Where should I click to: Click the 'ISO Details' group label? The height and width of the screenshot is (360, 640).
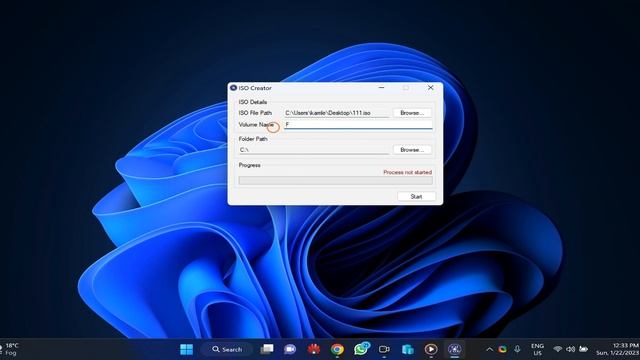(x=253, y=102)
